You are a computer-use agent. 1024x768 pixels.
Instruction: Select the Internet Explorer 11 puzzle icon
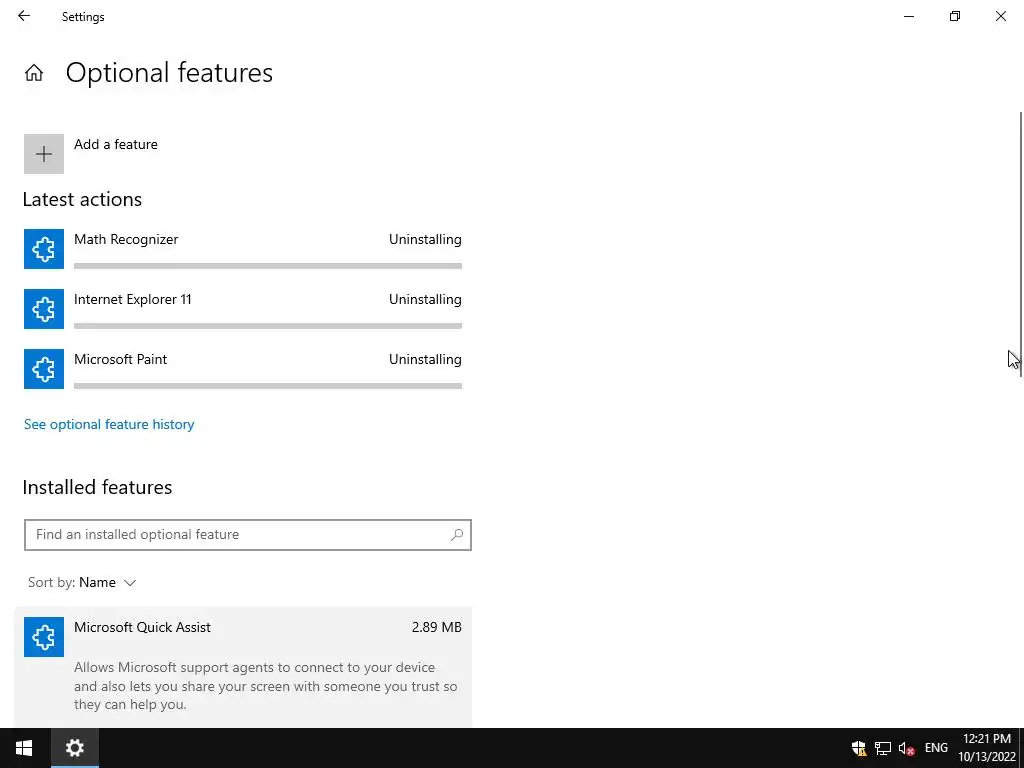tap(44, 309)
